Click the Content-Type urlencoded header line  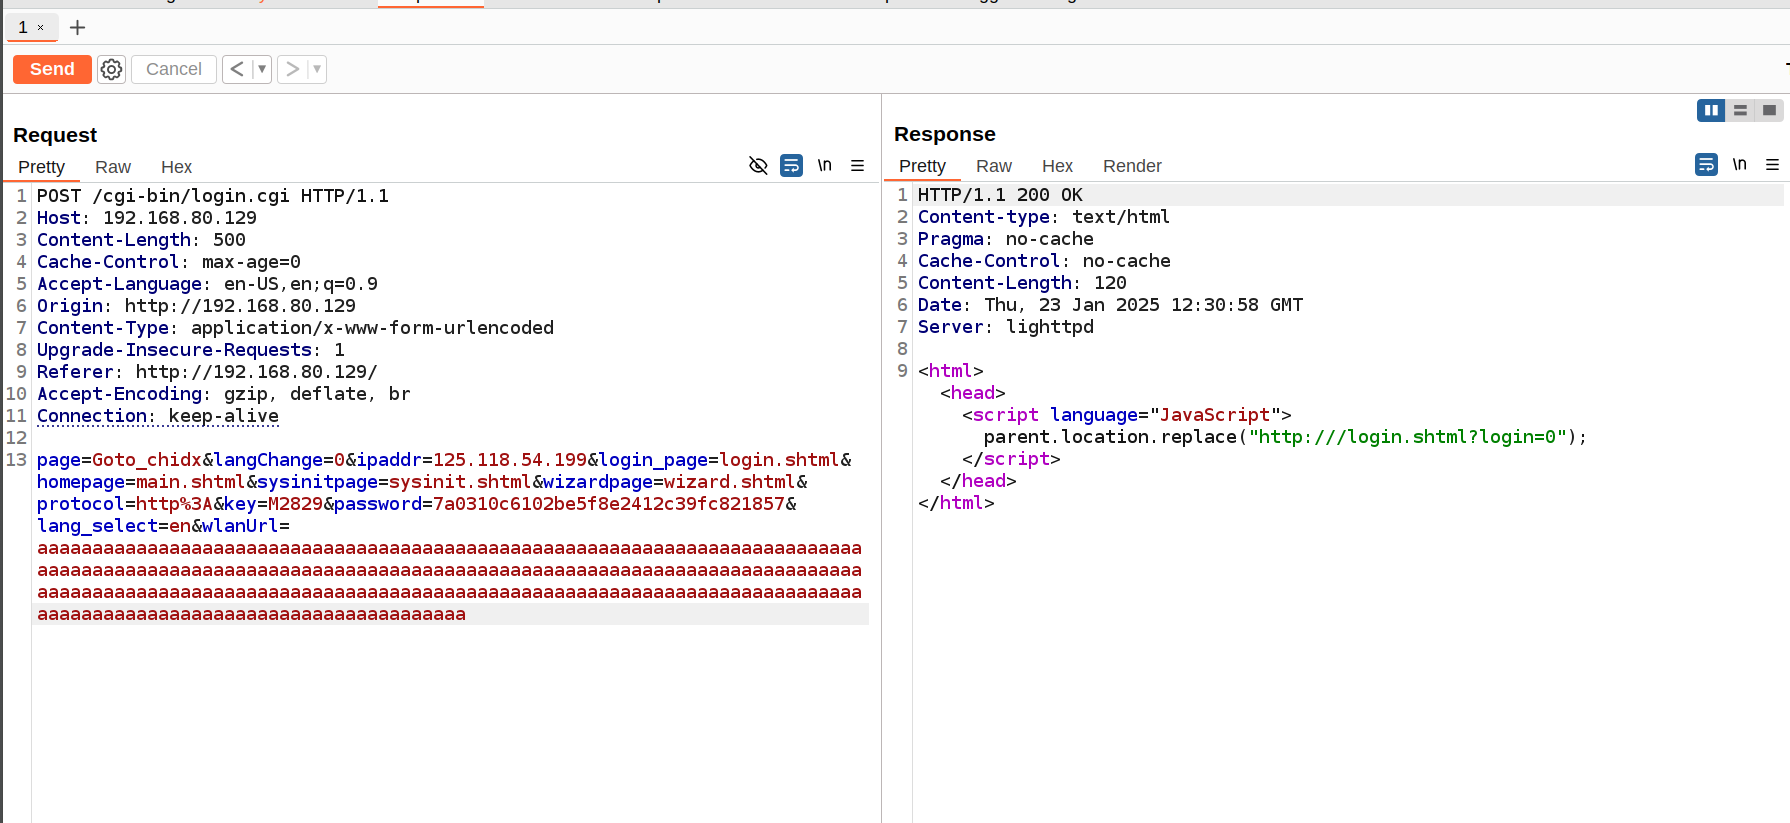tap(295, 328)
